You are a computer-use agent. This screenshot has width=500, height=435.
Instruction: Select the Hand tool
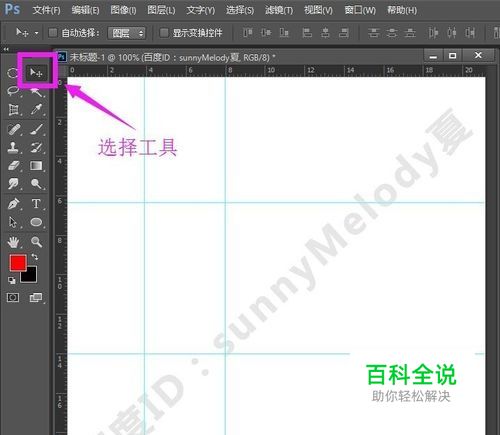13,242
